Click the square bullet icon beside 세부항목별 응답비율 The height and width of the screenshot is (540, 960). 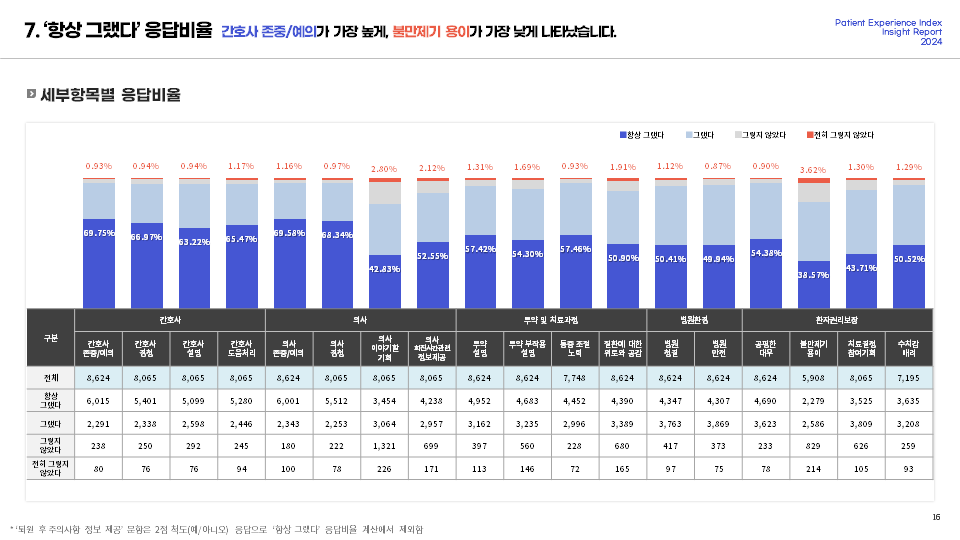[x=31, y=94]
